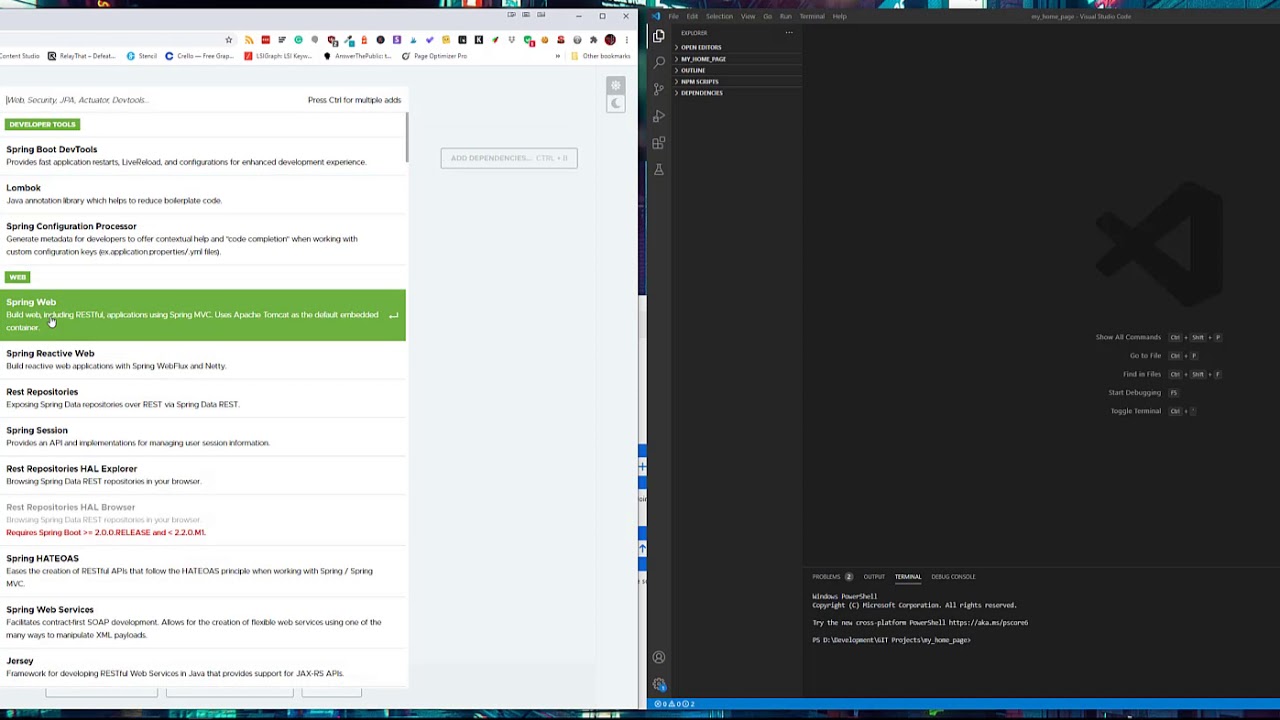The height and width of the screenshot is (720, 1280).
Task: Switch to the DEBUG CONSOLE tab
Action: click(x=953, y=577)
